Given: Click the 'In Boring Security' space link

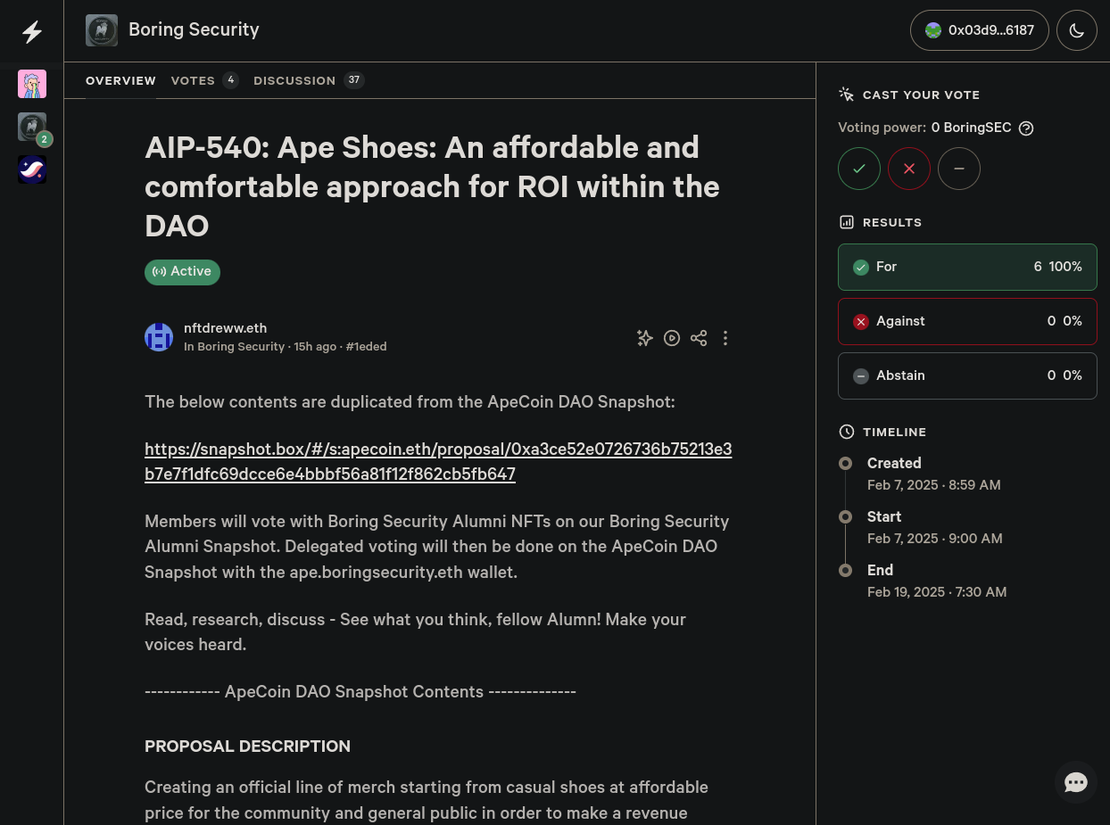Looking at the screenshot, I should (x=234, y=347).
